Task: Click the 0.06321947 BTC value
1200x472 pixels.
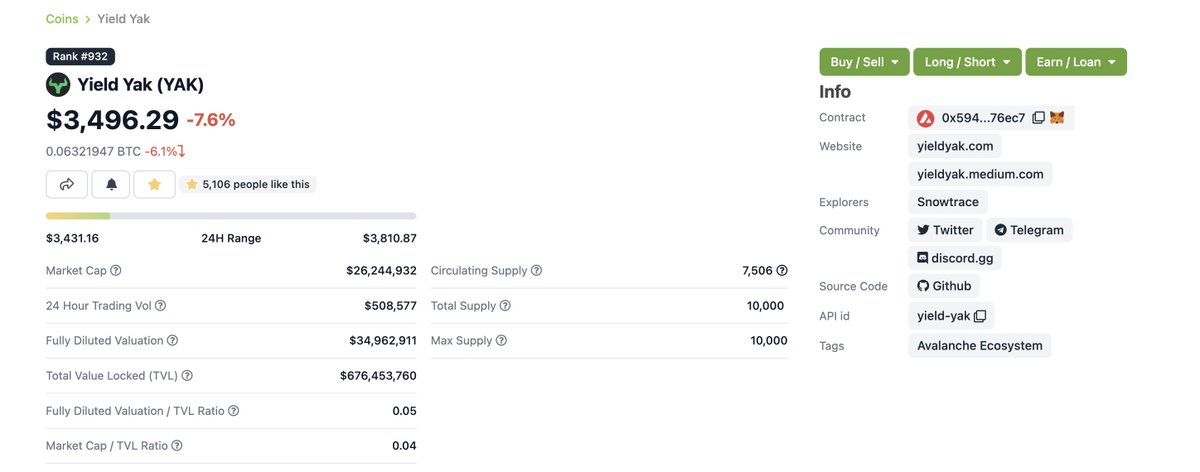Action: click(93, 152)
